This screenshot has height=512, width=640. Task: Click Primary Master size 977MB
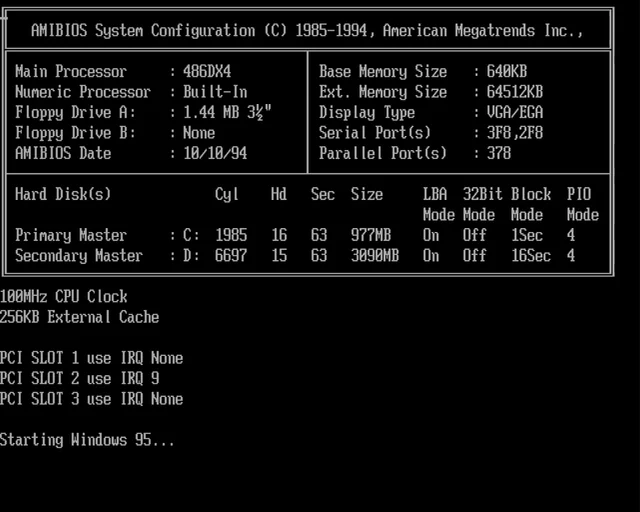[371, 236]
